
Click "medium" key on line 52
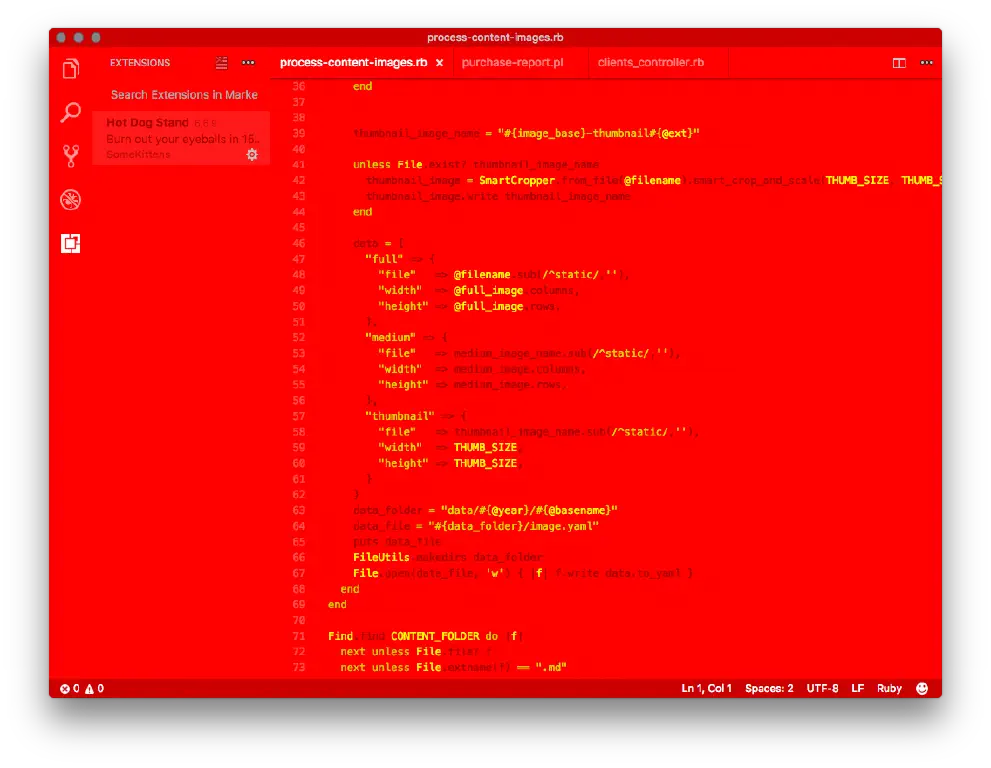coord(390,337)
